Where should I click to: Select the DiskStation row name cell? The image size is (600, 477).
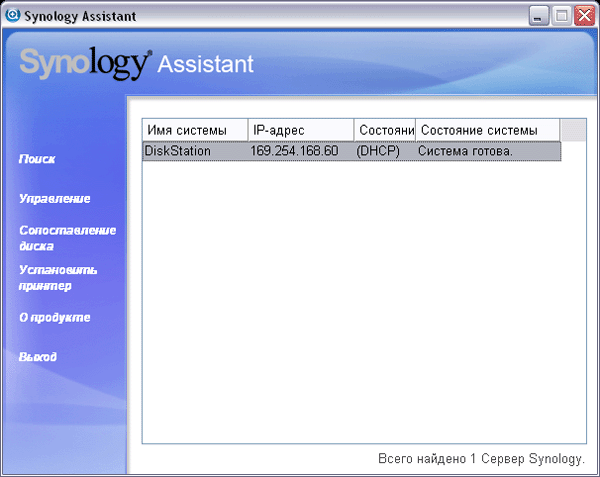pyautogui.click(x=178, y=151)
